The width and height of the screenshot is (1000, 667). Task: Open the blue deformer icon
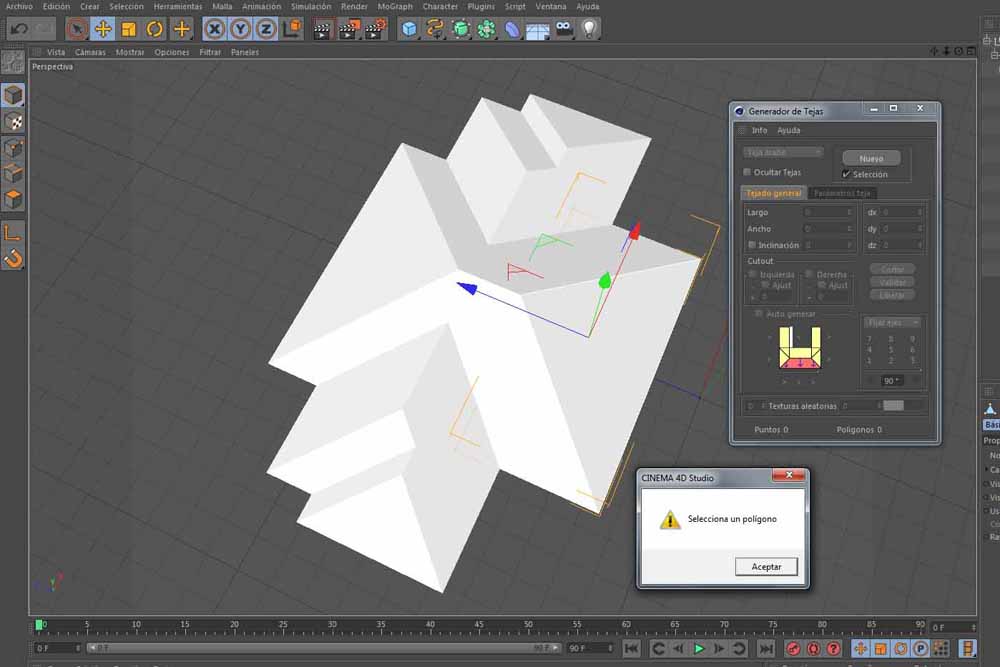point(512,29)
